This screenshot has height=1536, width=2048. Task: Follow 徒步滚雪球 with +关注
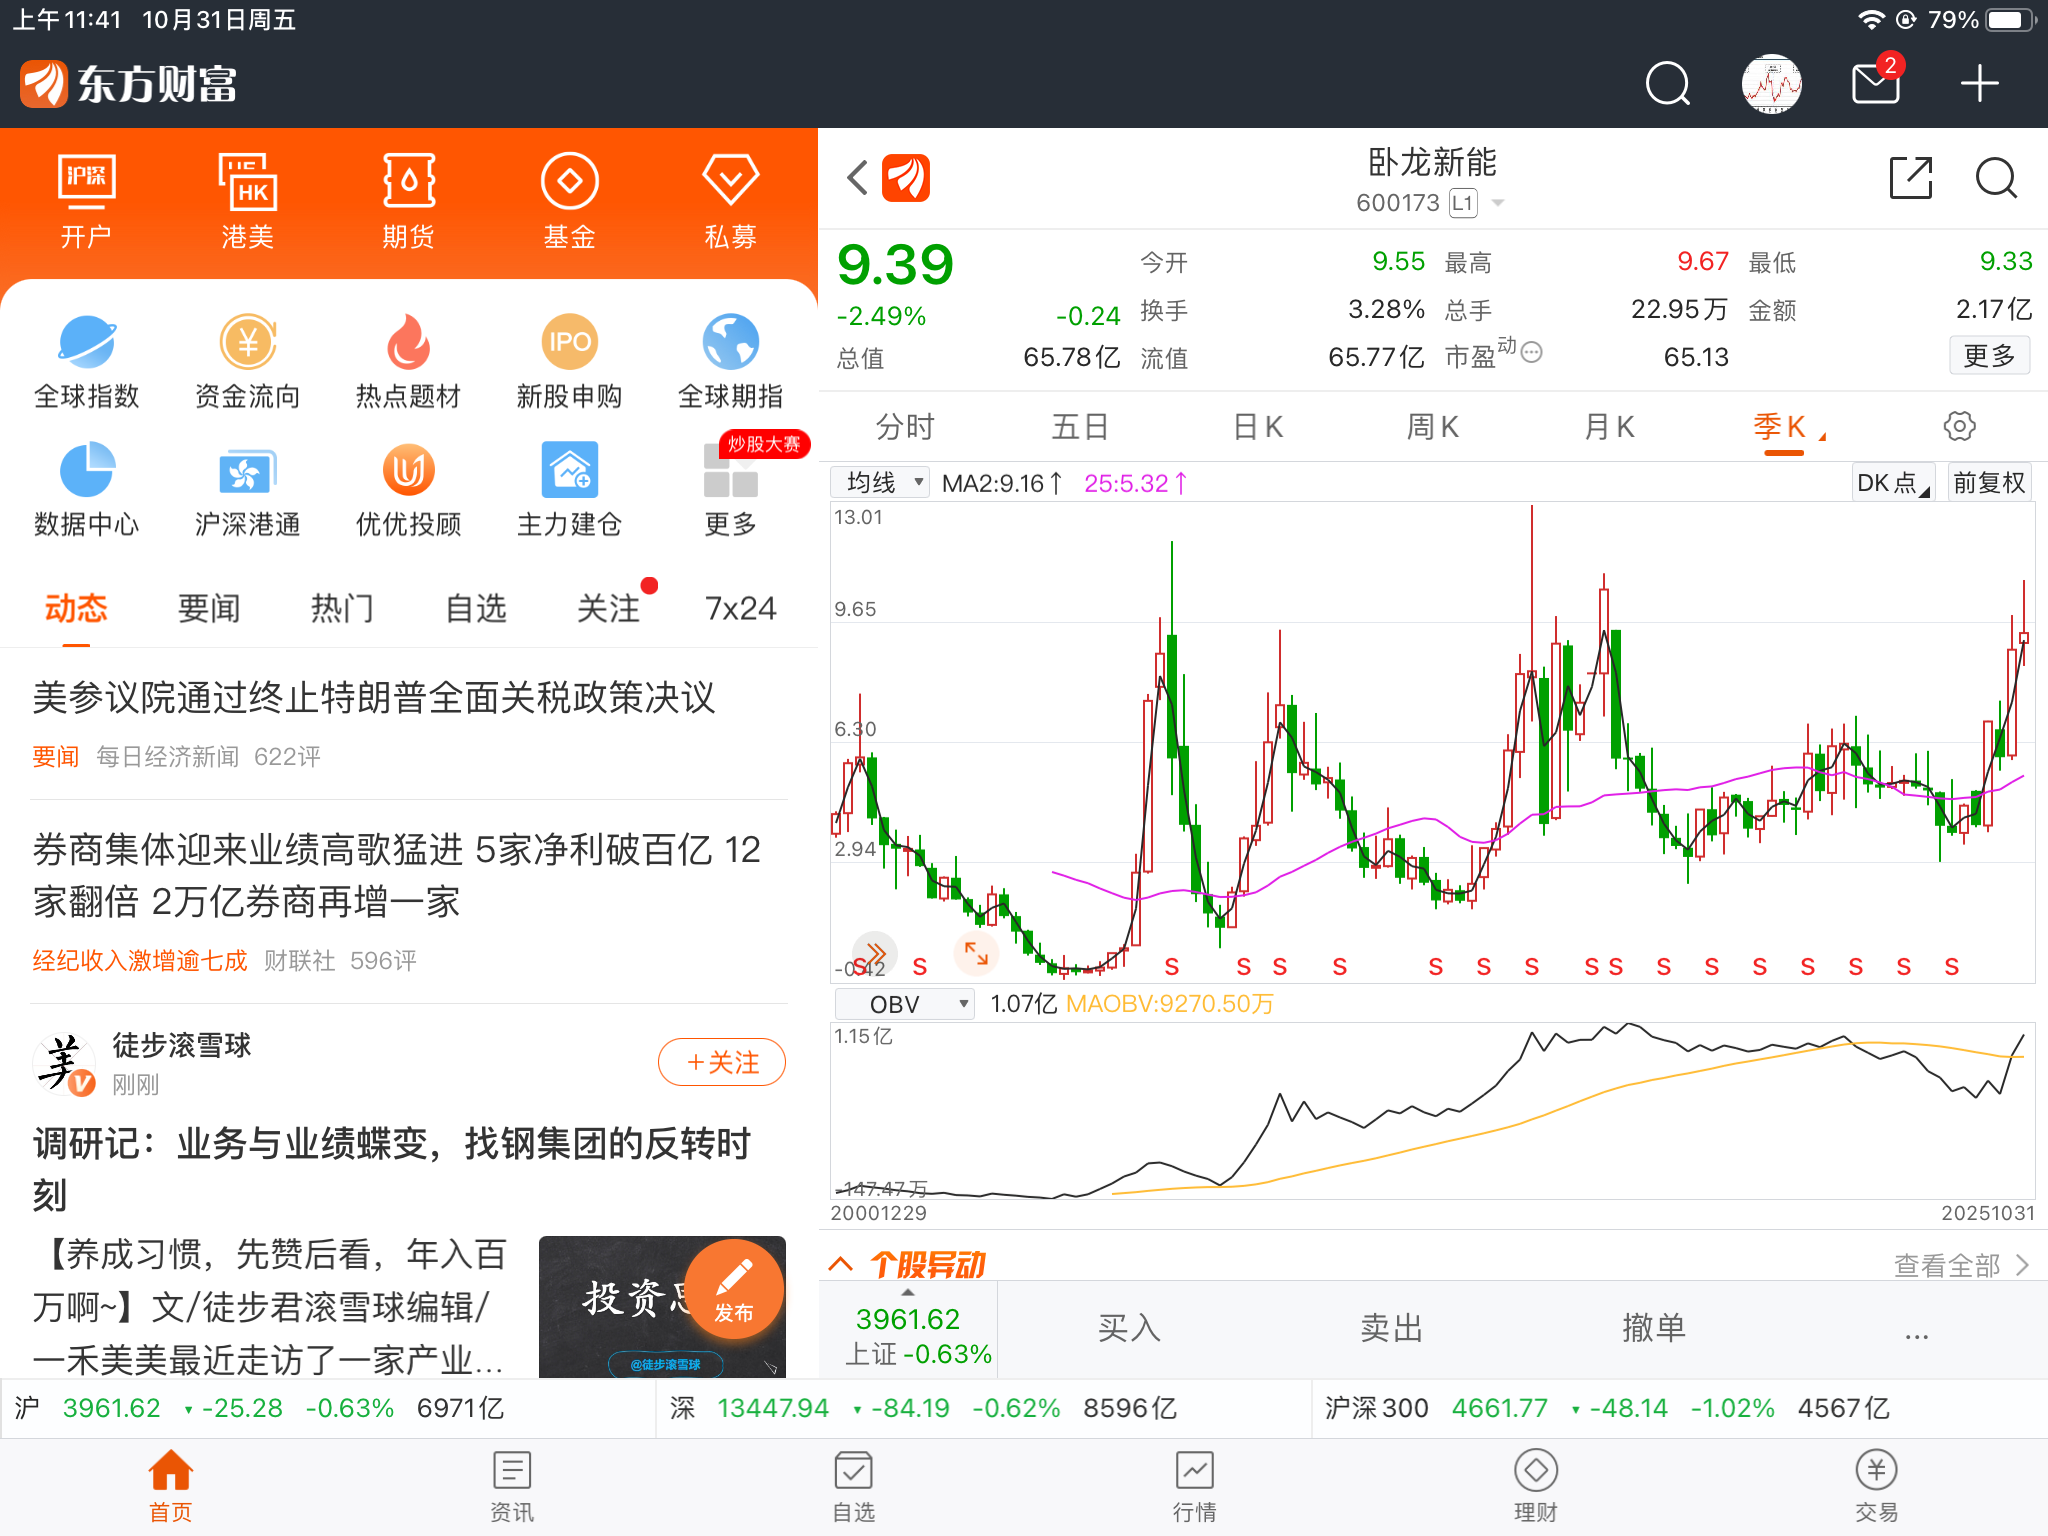721,1062
